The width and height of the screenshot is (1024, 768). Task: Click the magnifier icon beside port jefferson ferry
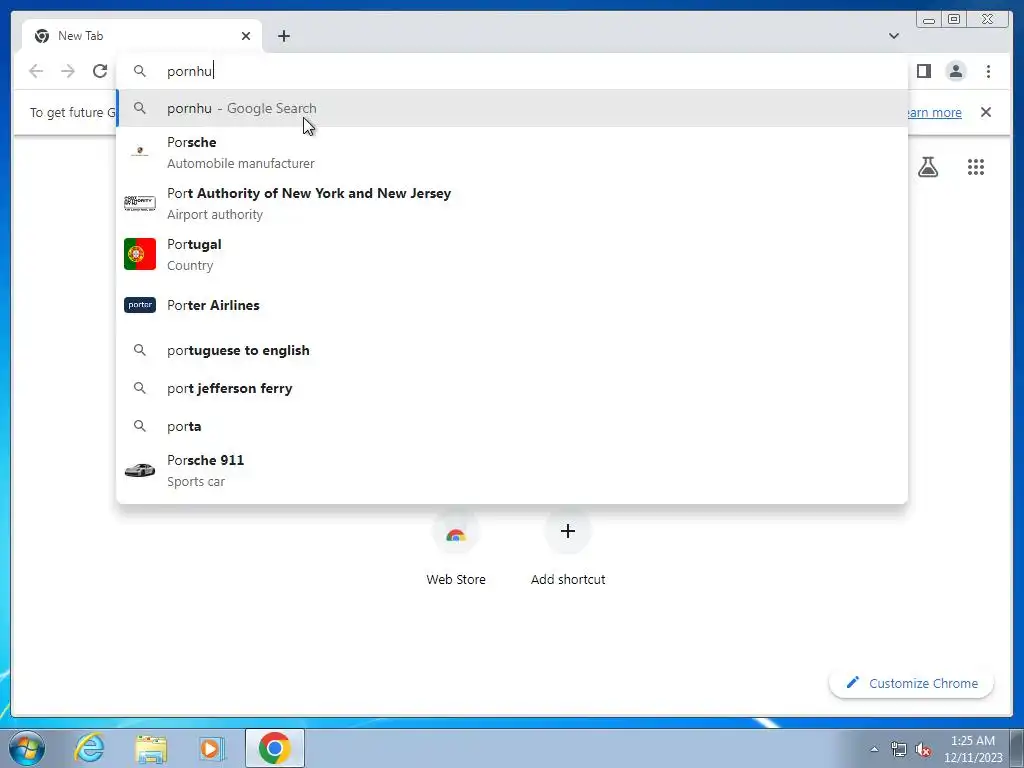tap(140, 388)
